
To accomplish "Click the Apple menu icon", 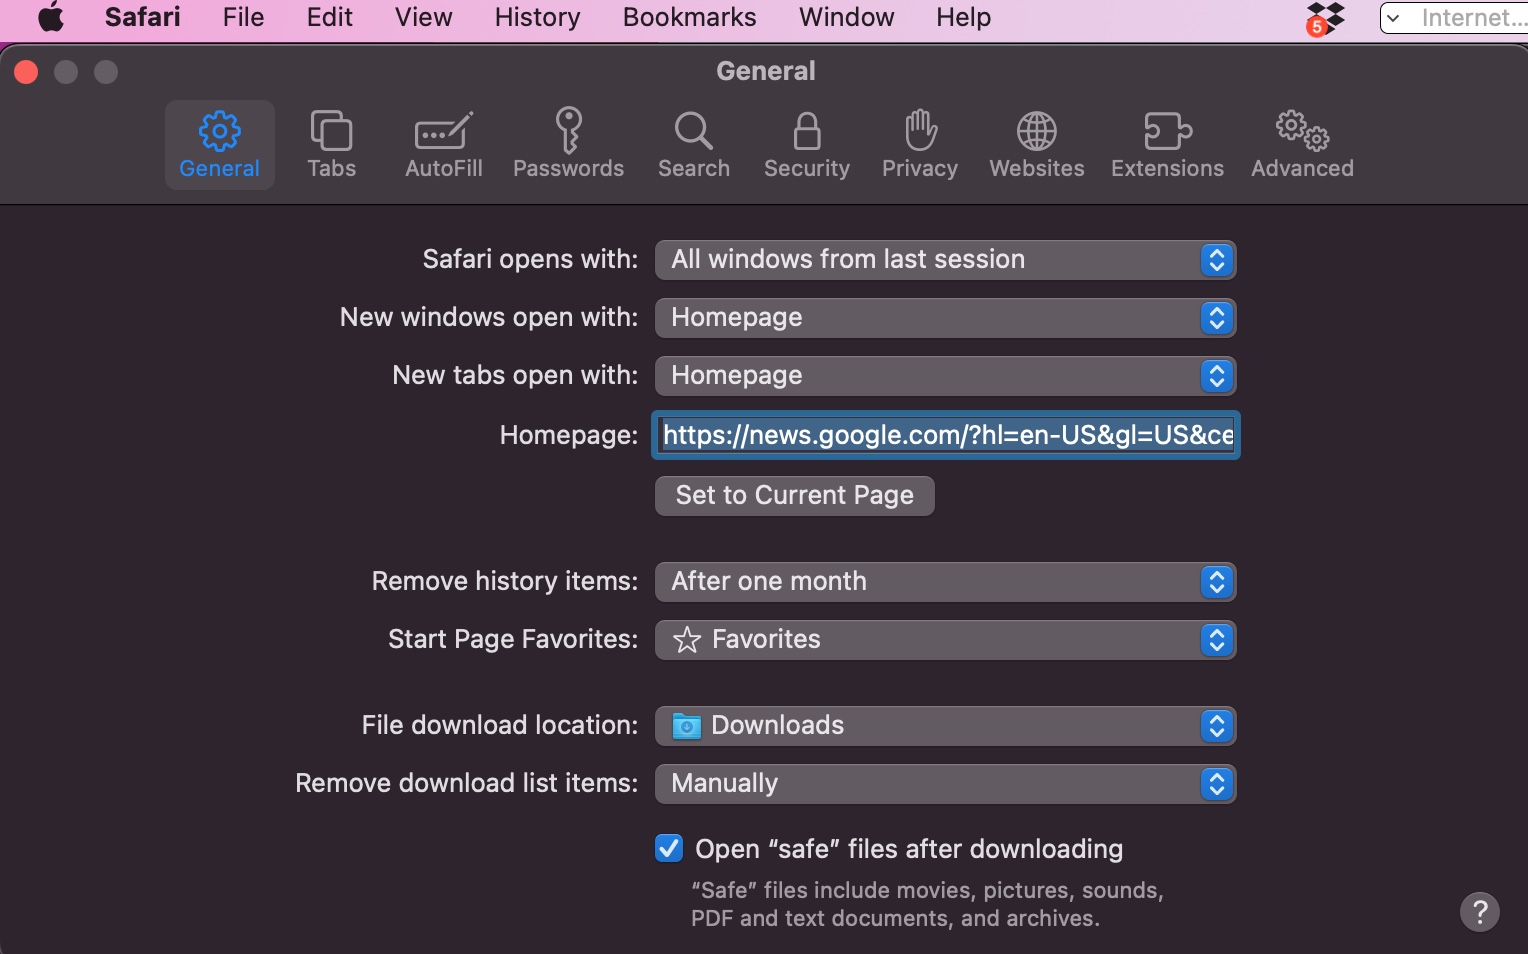I will coord(51,18).
